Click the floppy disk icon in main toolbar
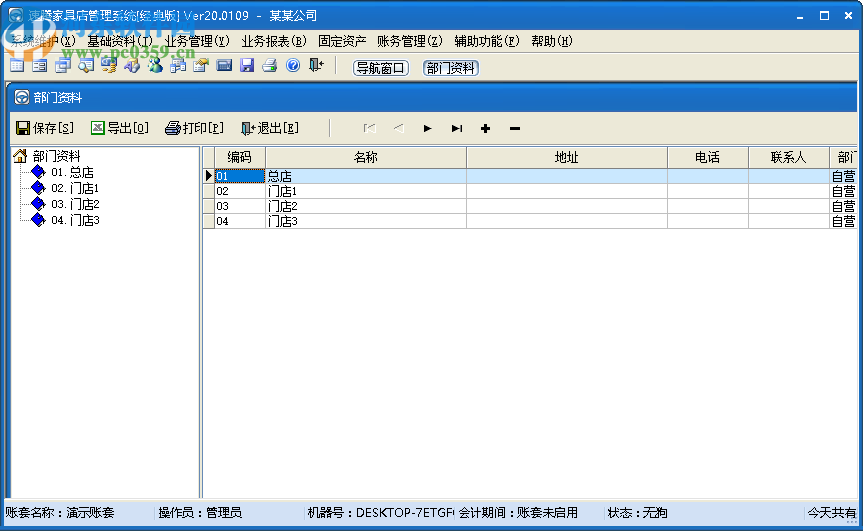The image size is (863, 531). (x=247, y=66)
